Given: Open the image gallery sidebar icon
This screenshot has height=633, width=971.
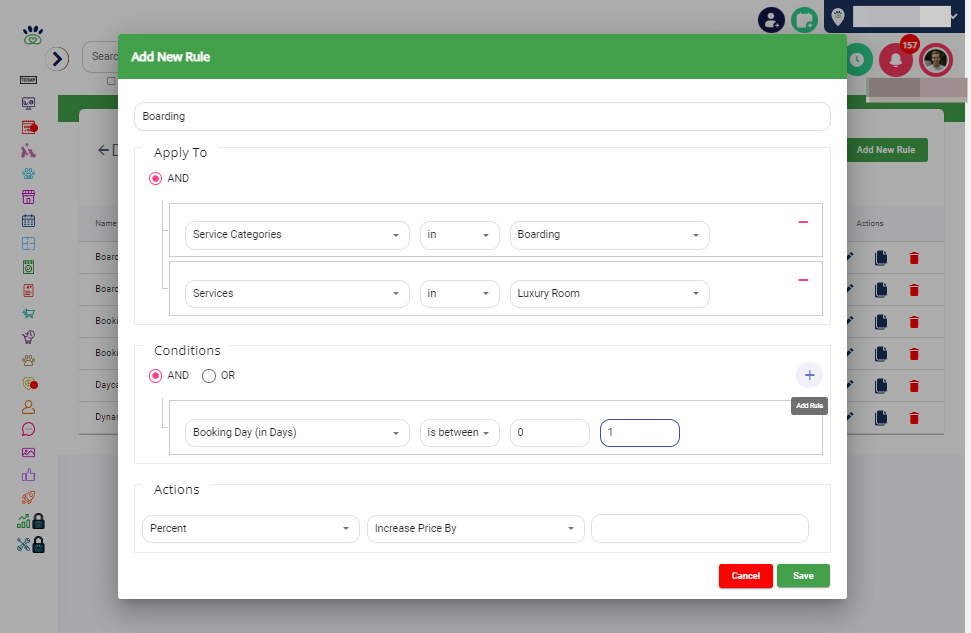Looking at the screenshot, I should (28, 452).
